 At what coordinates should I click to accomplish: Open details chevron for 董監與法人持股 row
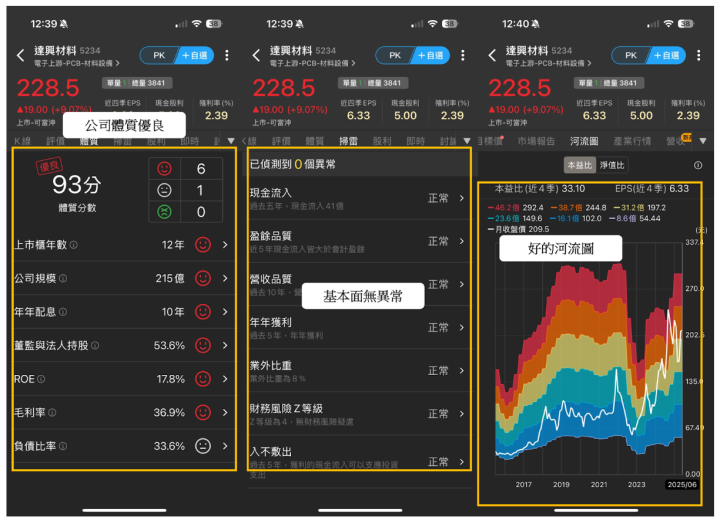point(225,346)
